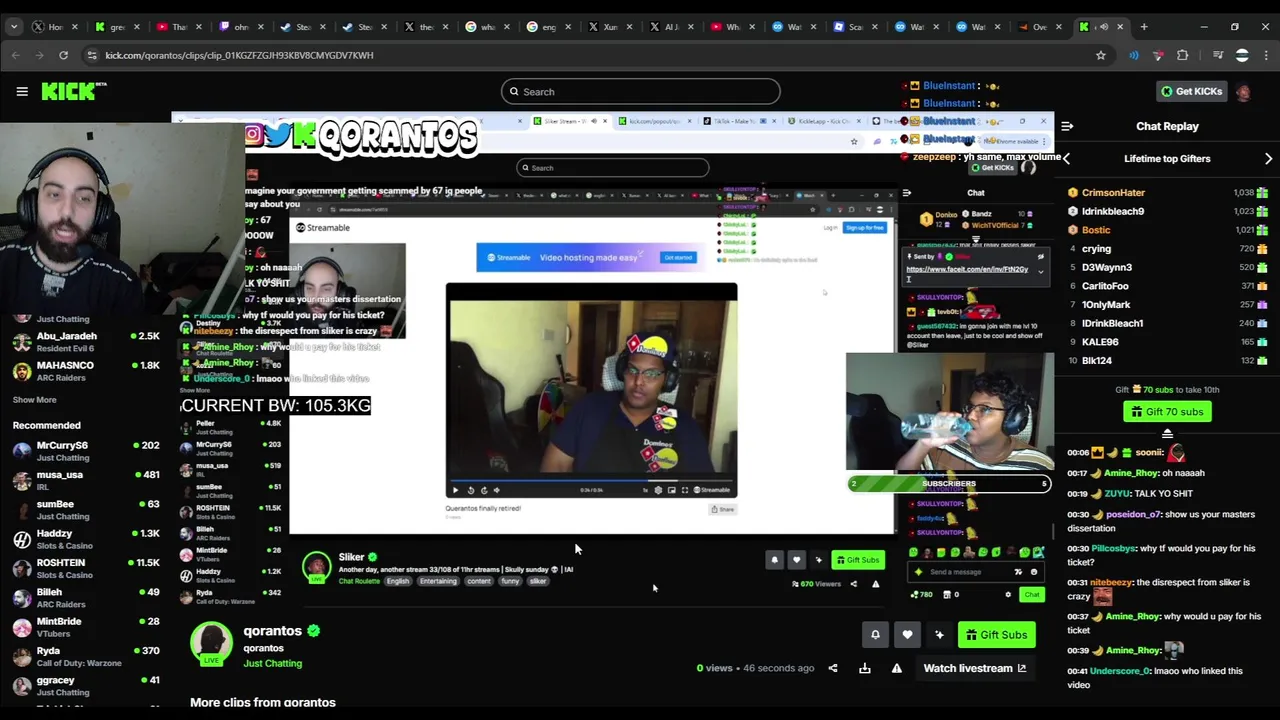Open the Get KICKs button
This screenshot has height=720, width=1280.
(x=1190, y=92)
